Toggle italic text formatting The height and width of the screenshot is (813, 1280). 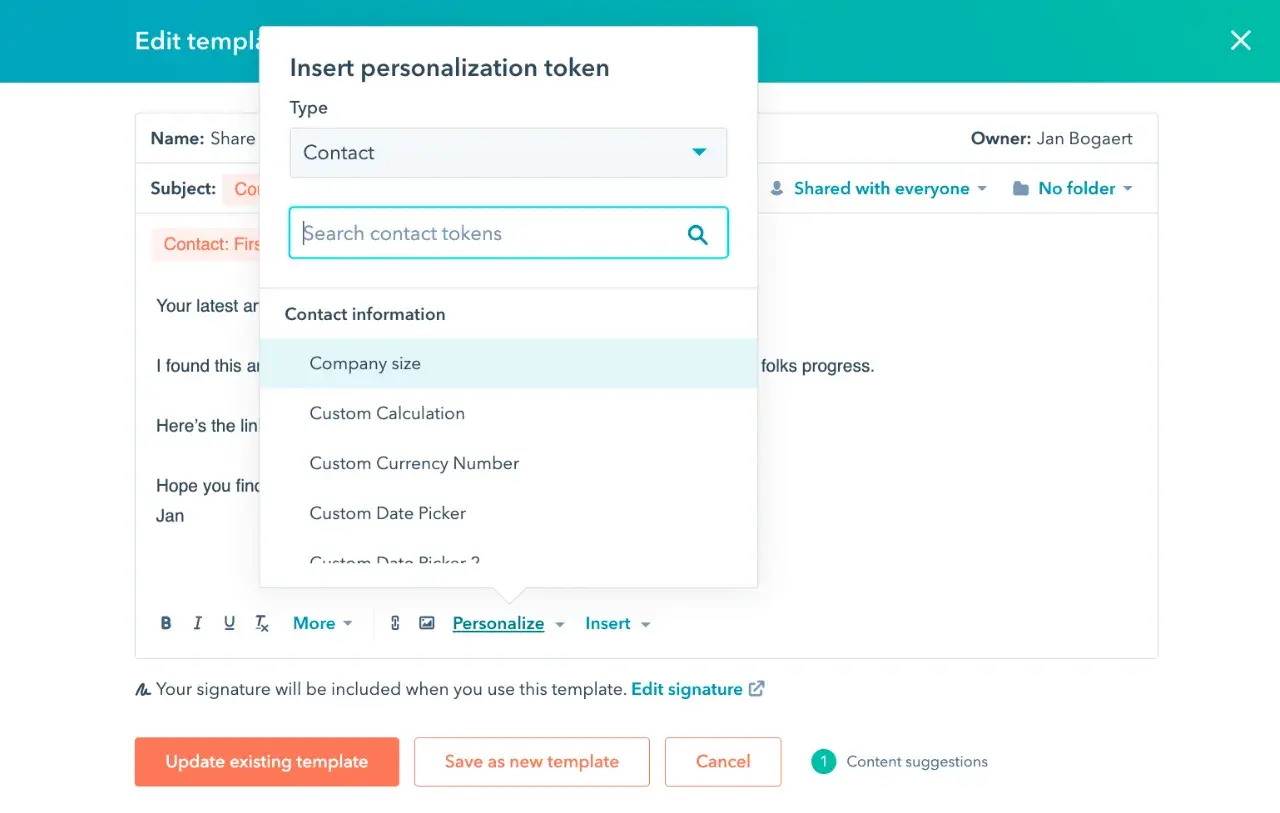198,623
